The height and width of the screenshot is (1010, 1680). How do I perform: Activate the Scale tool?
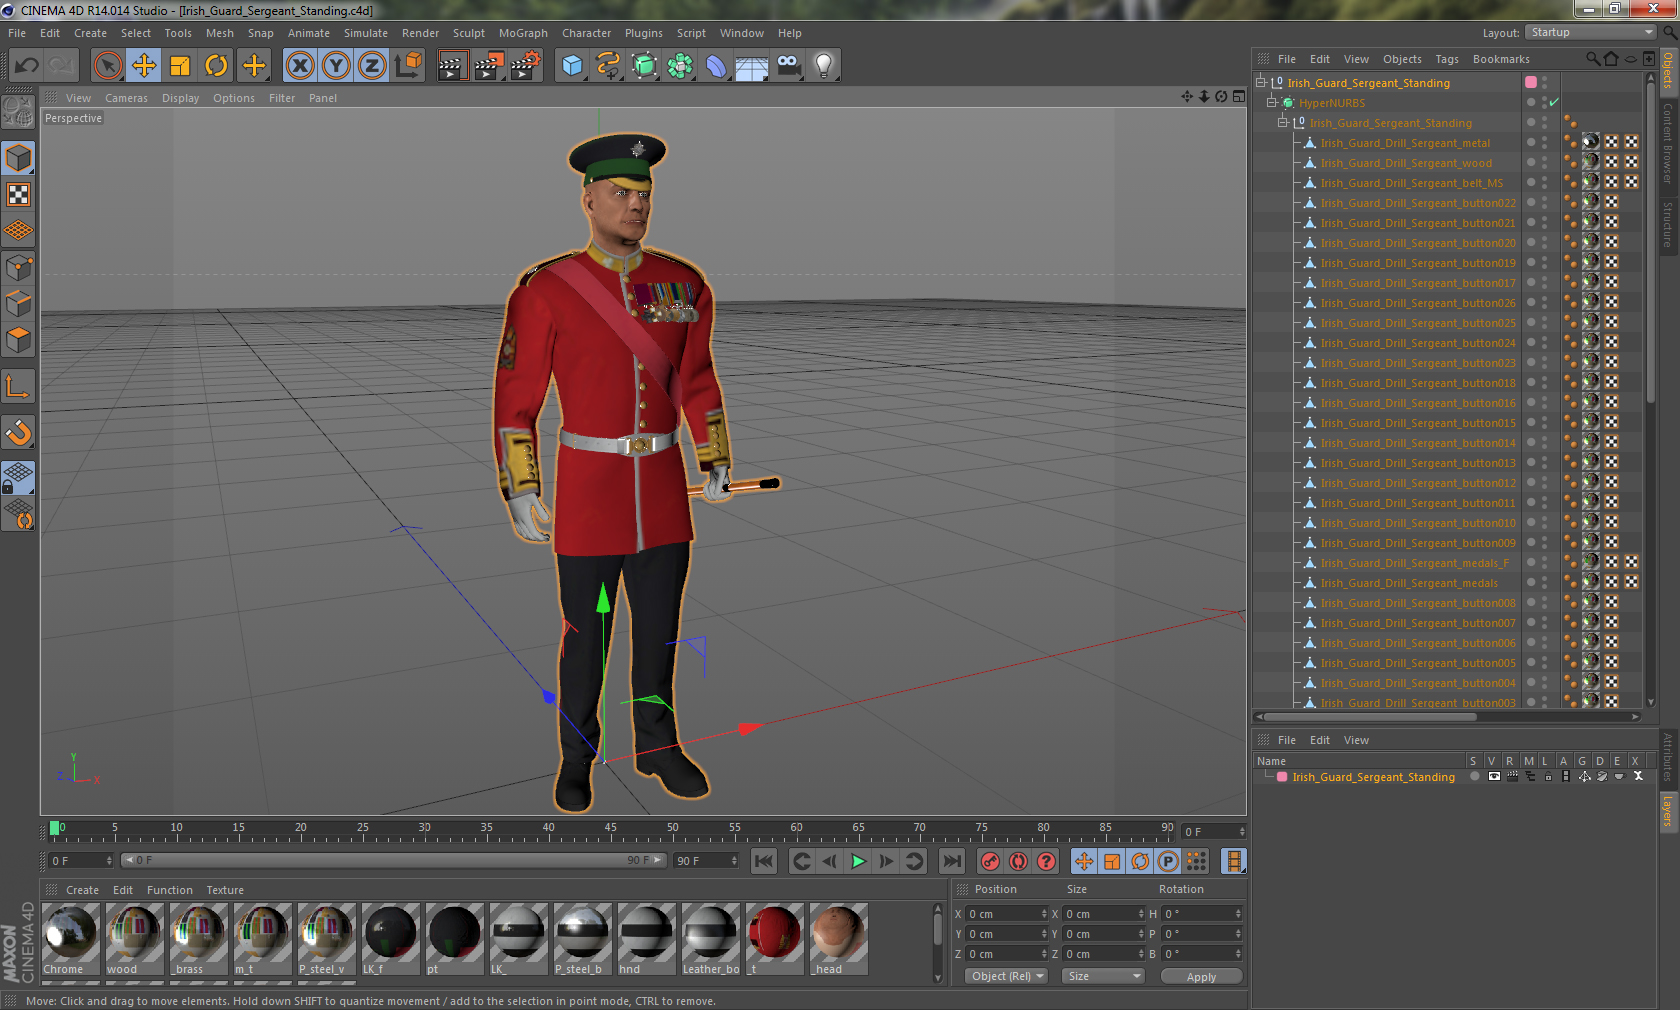pyautogui.click(x=180, y=66)
